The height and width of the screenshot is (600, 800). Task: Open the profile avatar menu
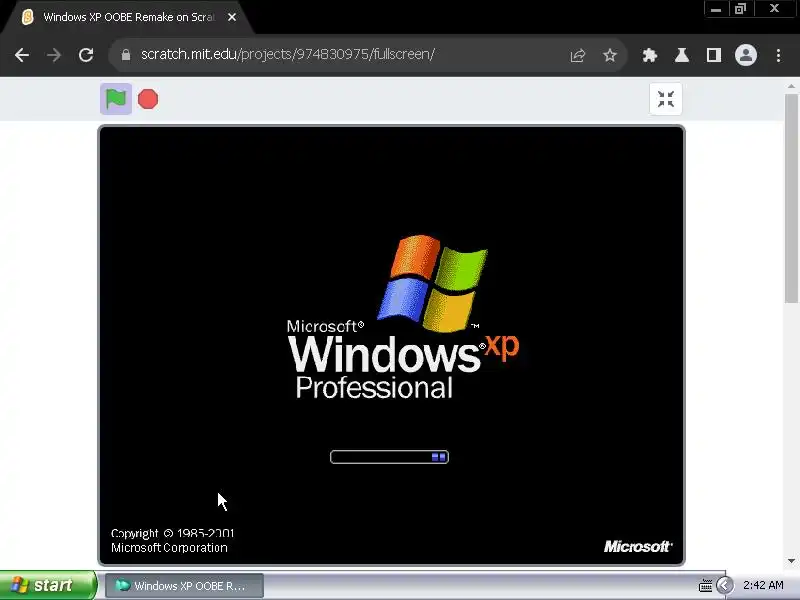click(x=745, y=55)
